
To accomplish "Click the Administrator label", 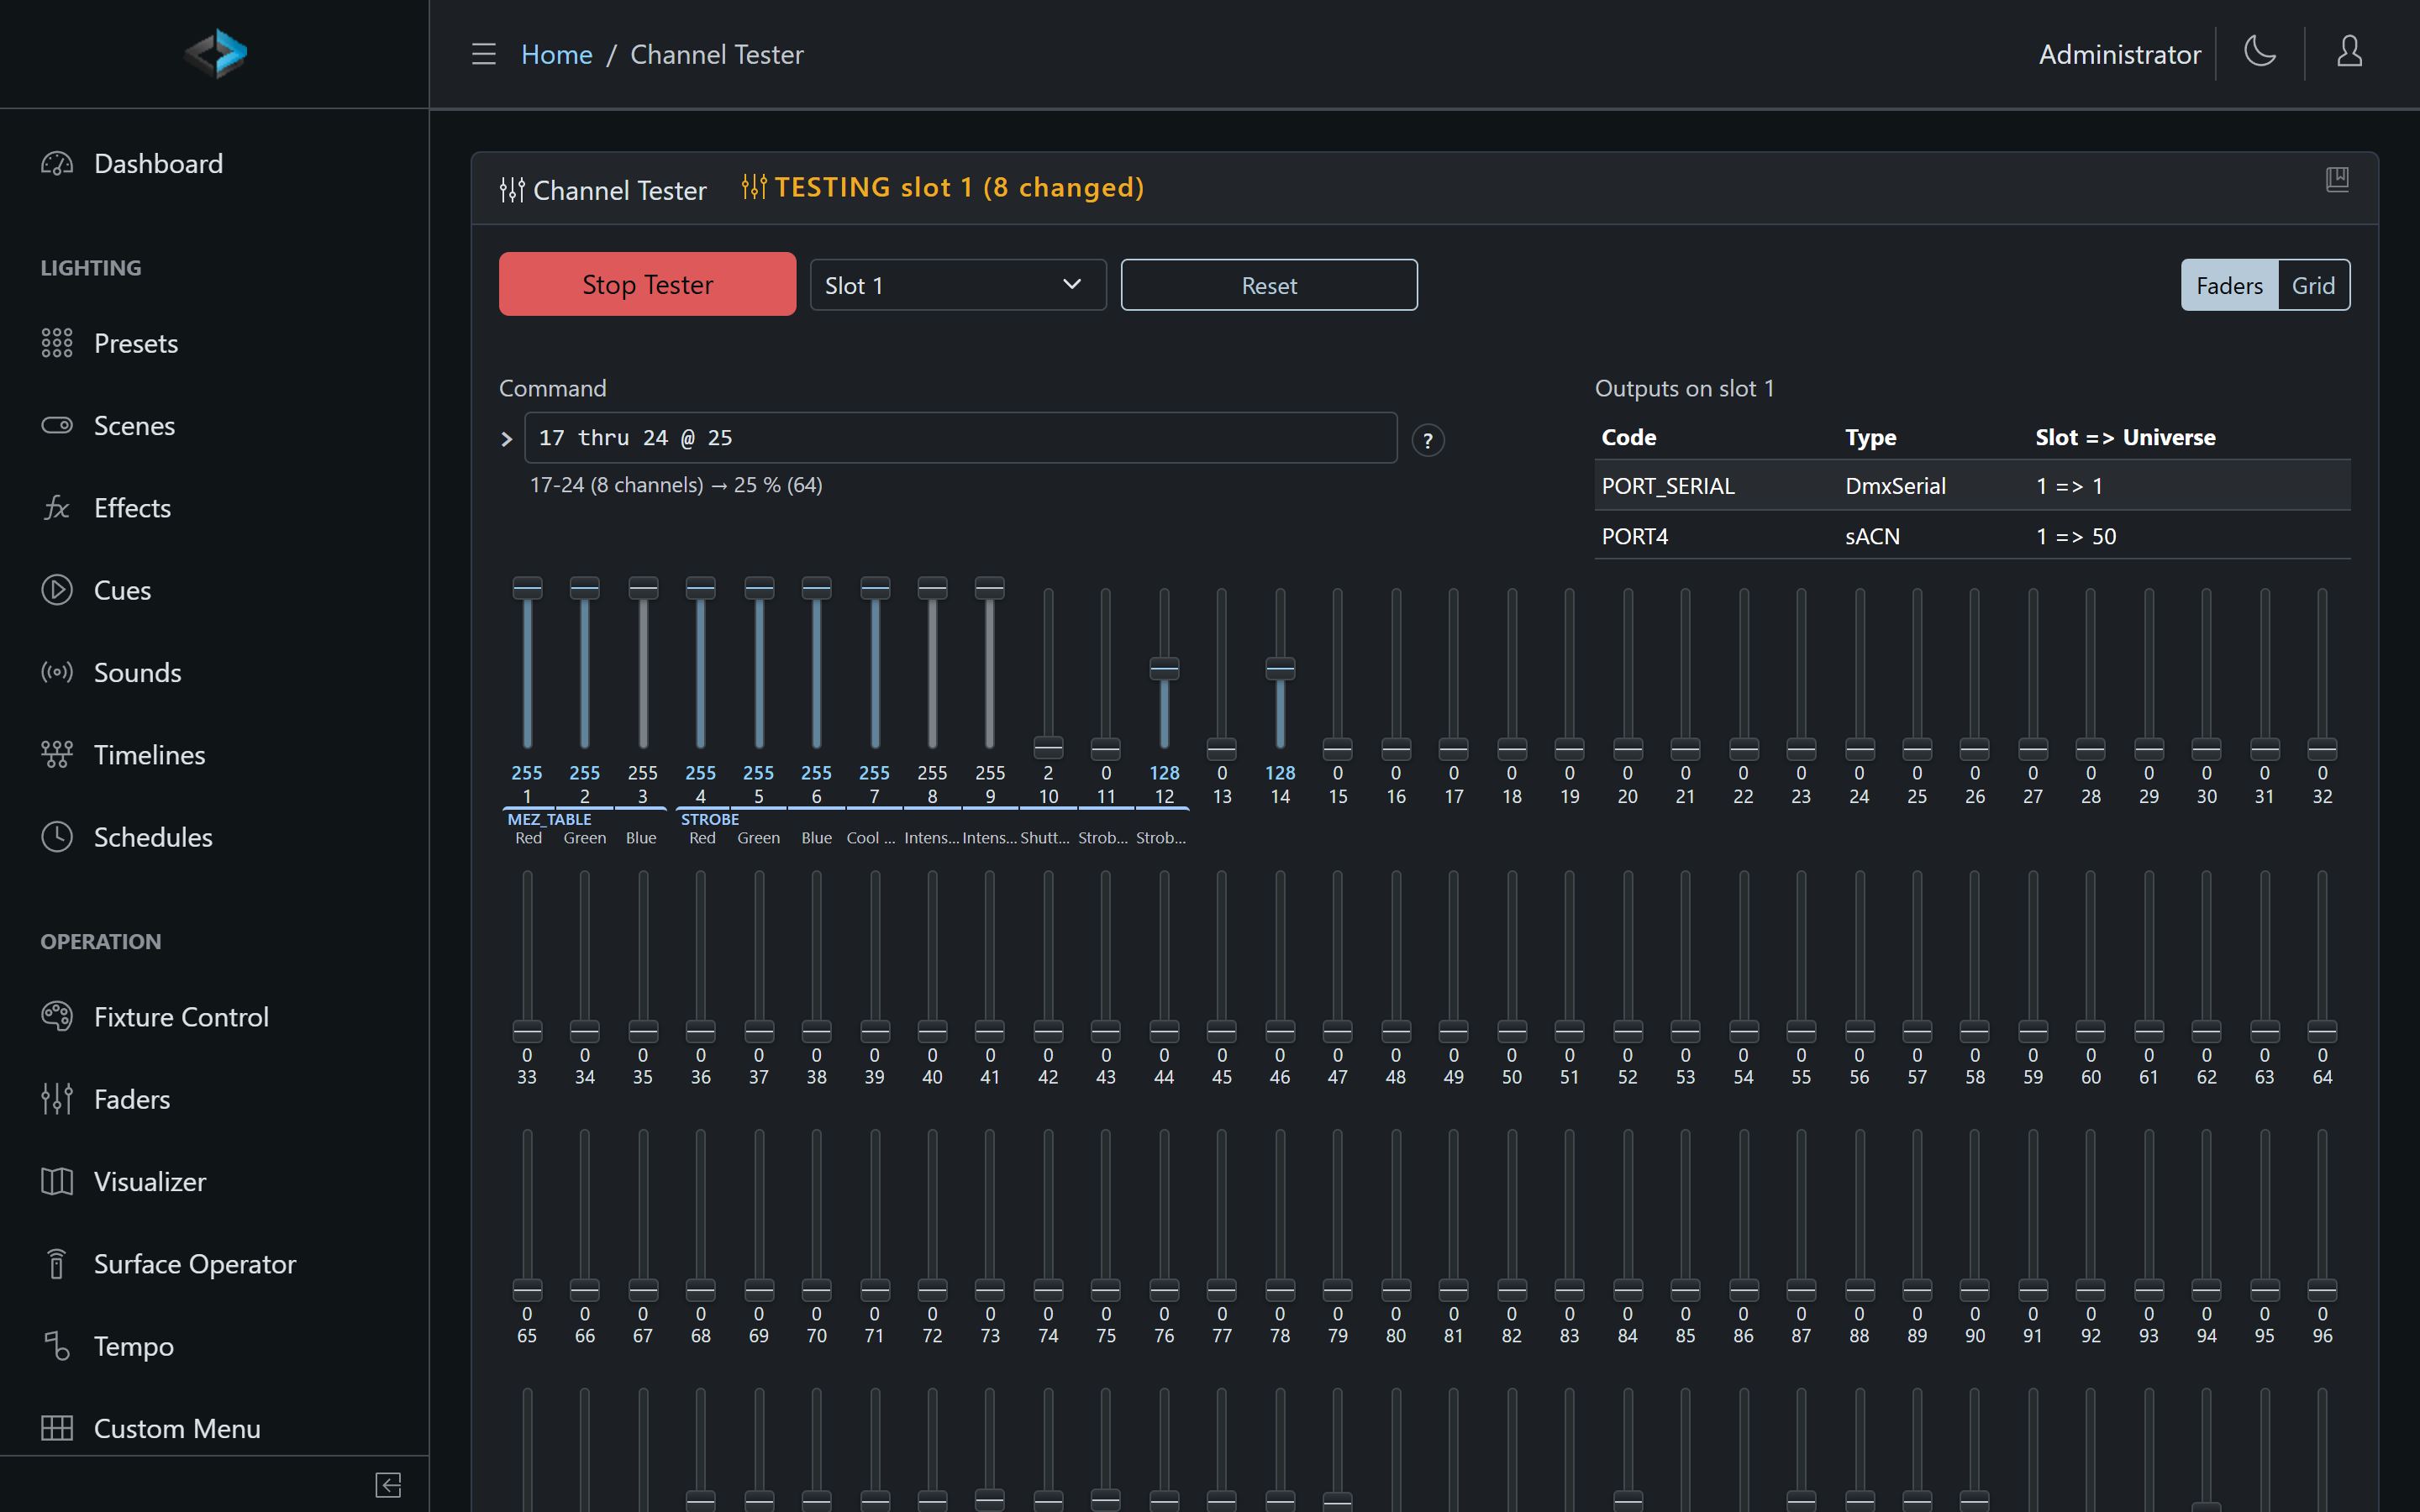I will click(x=2120, y=54).
